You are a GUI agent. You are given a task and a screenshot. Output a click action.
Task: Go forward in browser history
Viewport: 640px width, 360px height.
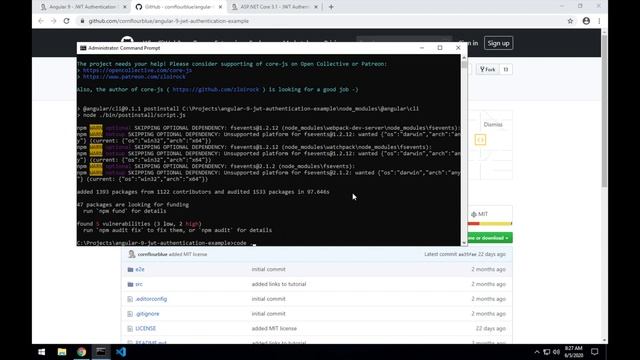[x=53, y=21]
